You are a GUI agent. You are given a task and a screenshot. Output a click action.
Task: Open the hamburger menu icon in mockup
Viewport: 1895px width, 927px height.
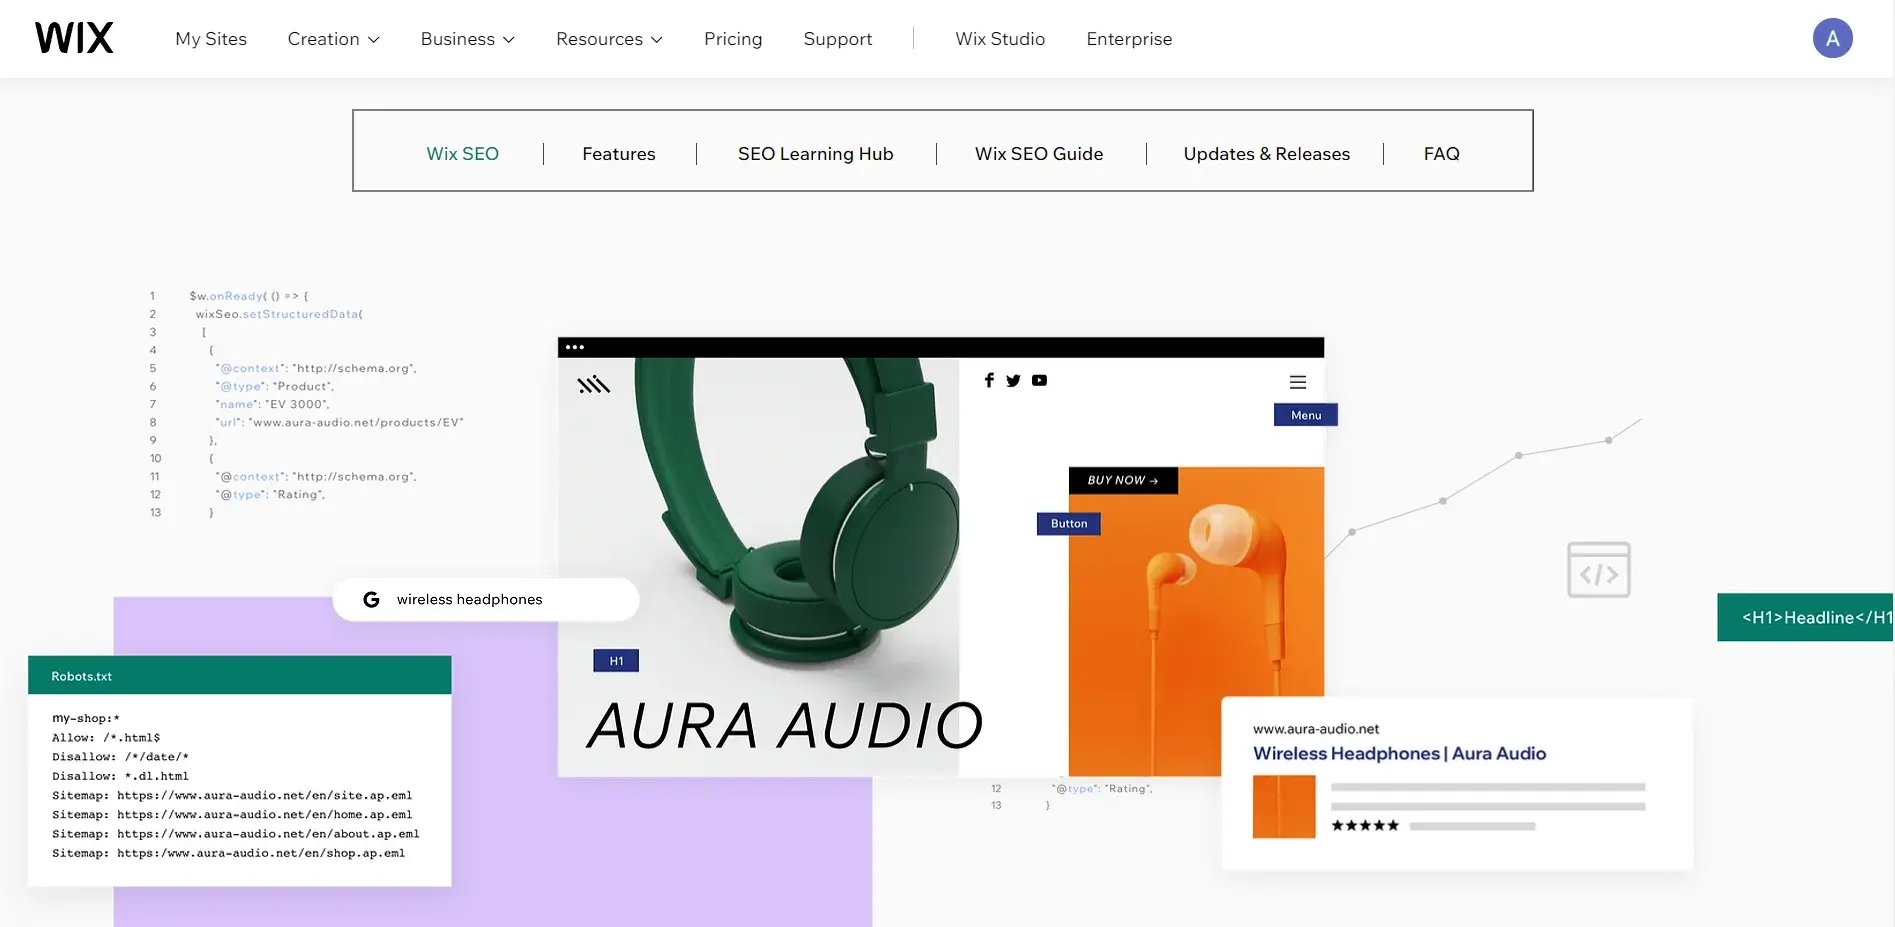[x=1298, y=382]
